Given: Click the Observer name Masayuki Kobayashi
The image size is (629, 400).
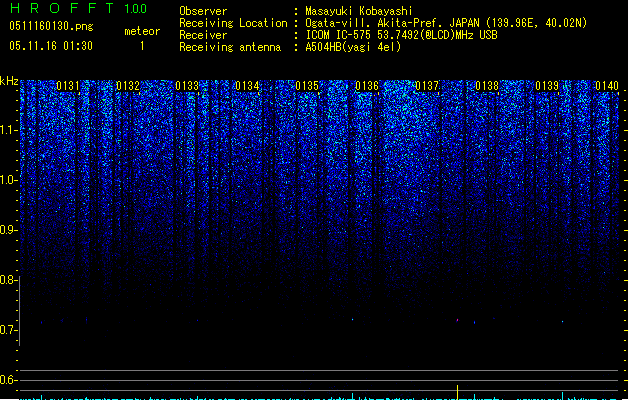Looking at the screenshot, I should [x=359, y=11].
